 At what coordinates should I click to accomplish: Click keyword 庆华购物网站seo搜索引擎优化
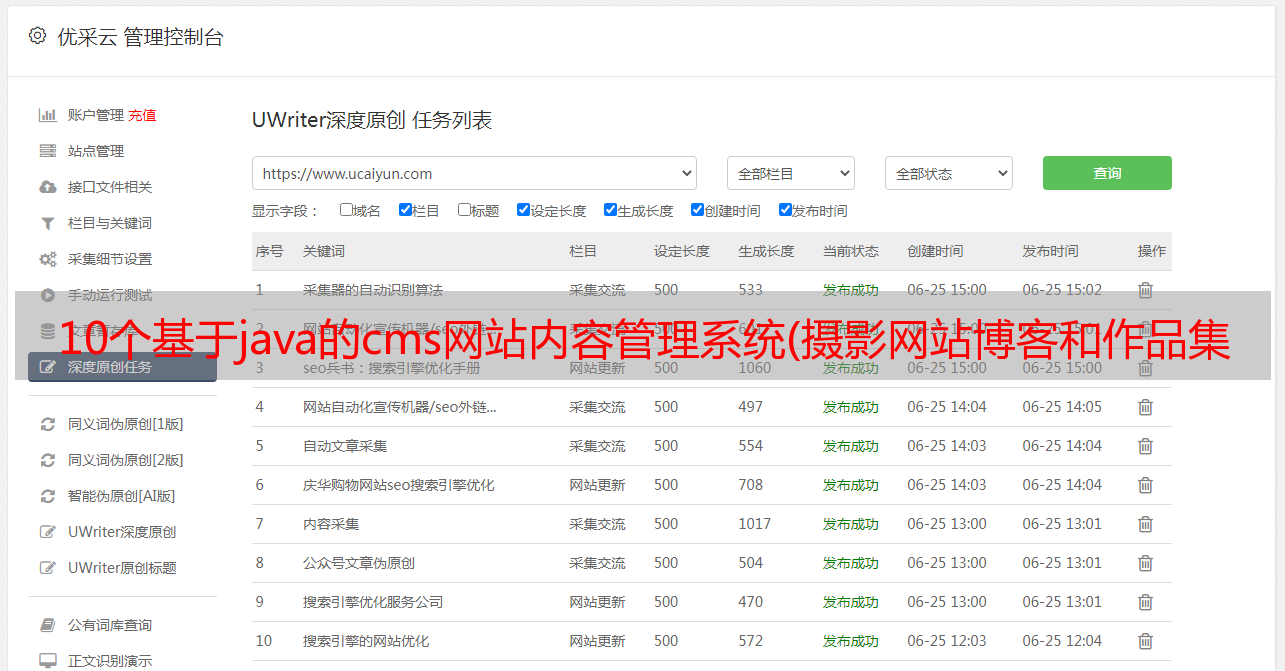click(399, 485)
